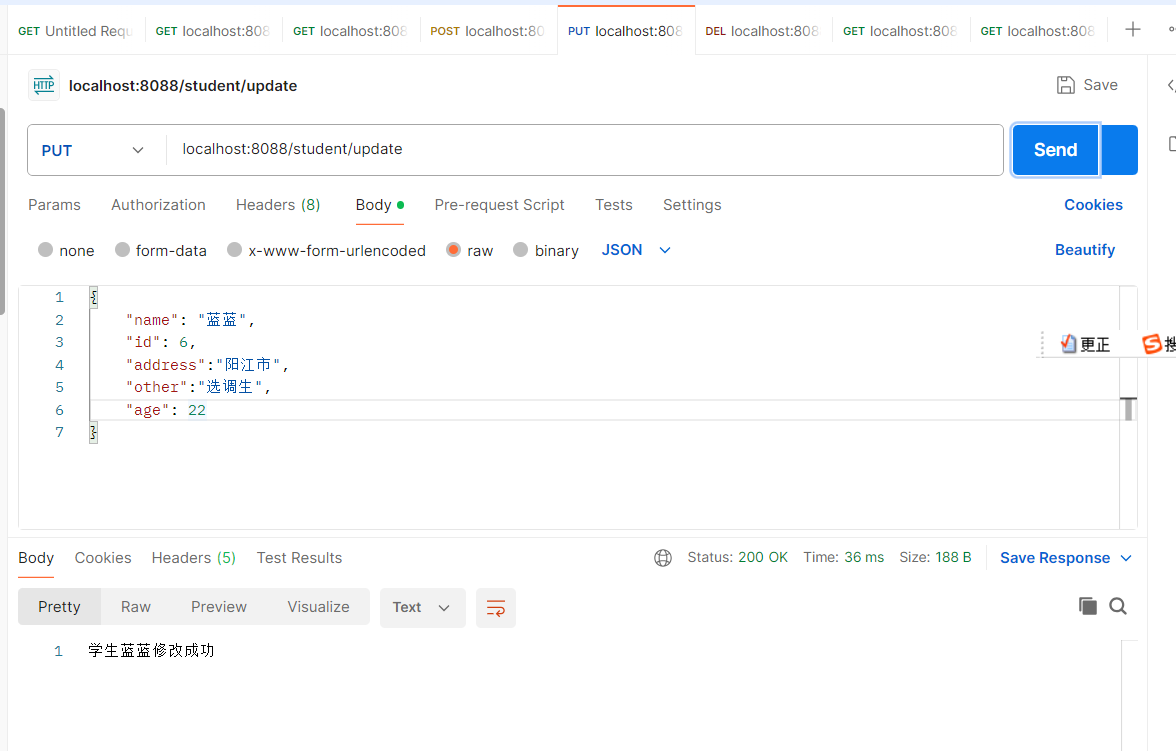Viewport: 1176px width, 751px height.
Task: Select the raw body radio button
Action: (x=453, y=250)
